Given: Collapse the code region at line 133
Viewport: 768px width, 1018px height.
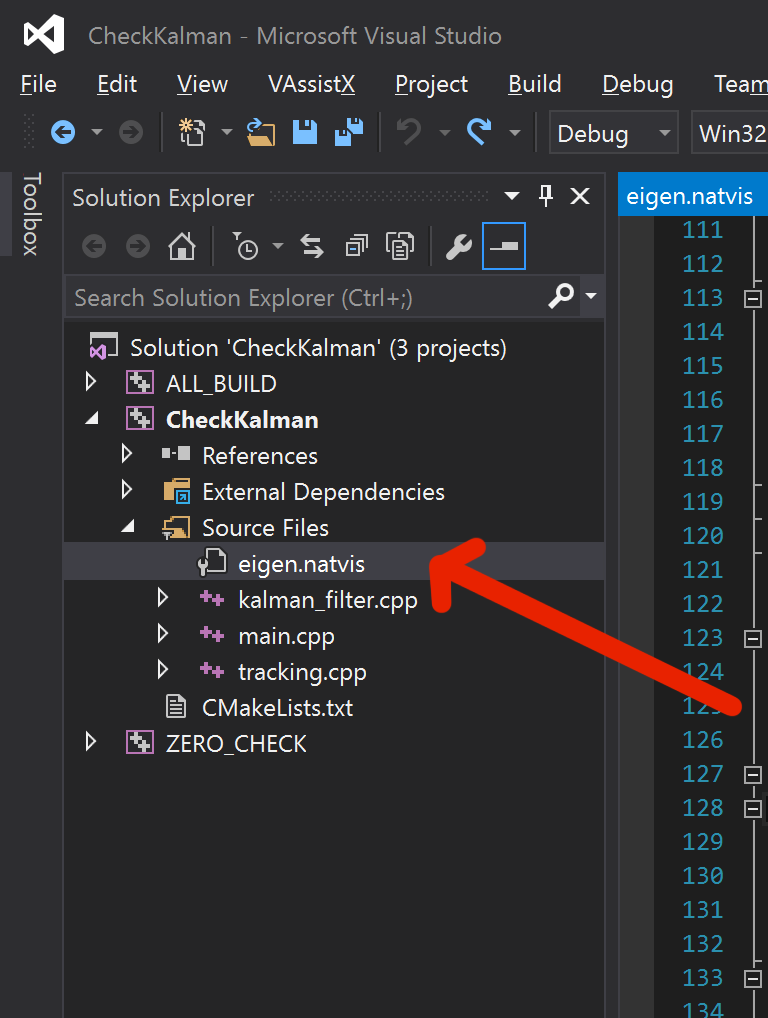Looking at the screenshot, I should pyautogui.click(x=752, y=978).
